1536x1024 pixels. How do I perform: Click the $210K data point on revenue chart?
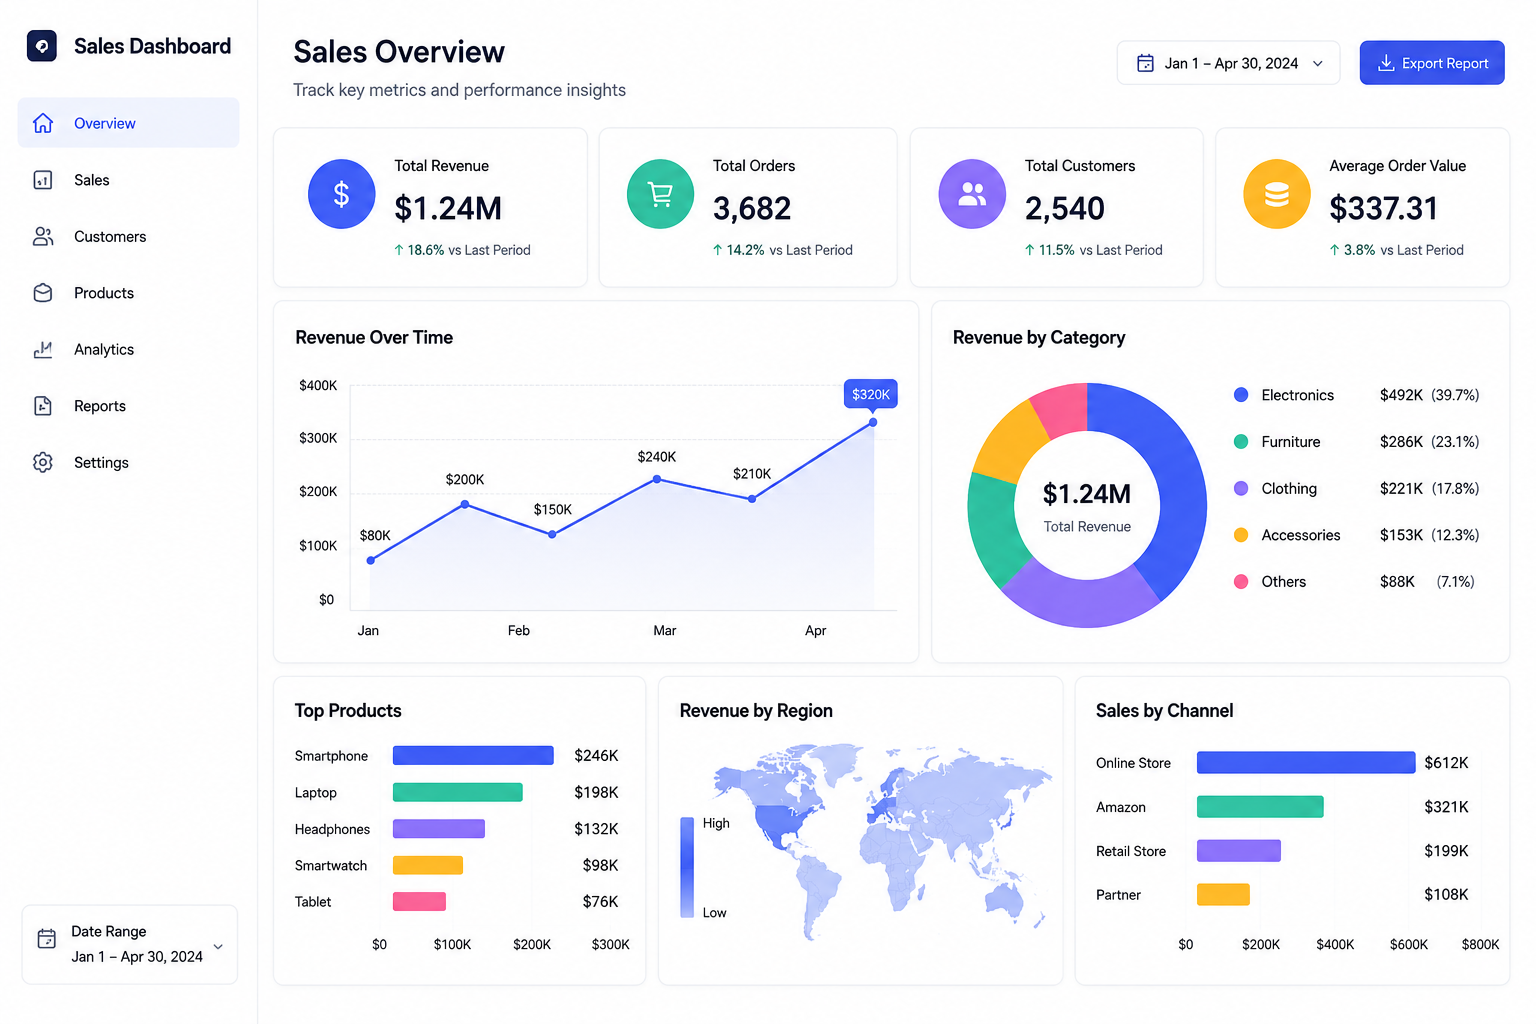tap(752, 498)
